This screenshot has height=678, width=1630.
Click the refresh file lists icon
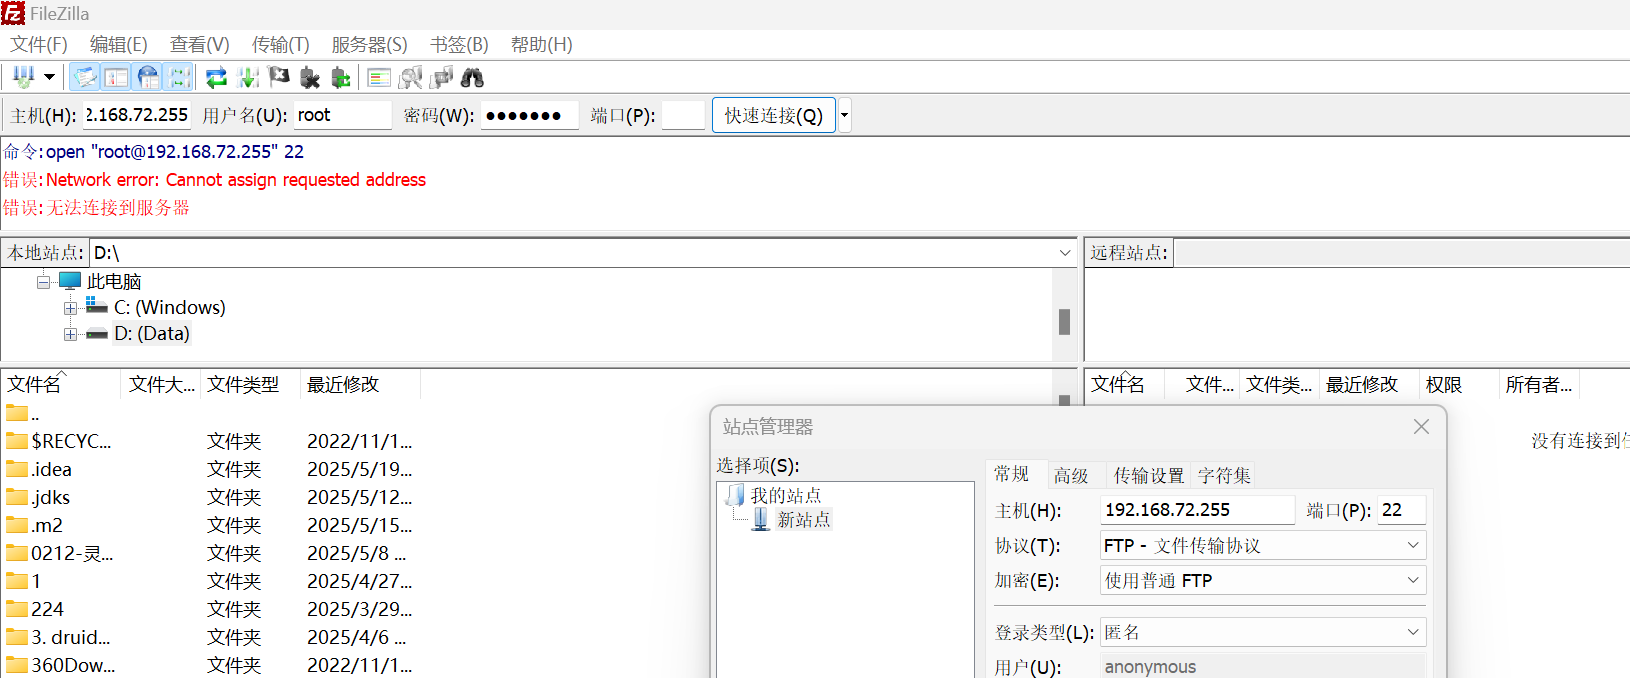pyautogui.click(x=216, y=77)
